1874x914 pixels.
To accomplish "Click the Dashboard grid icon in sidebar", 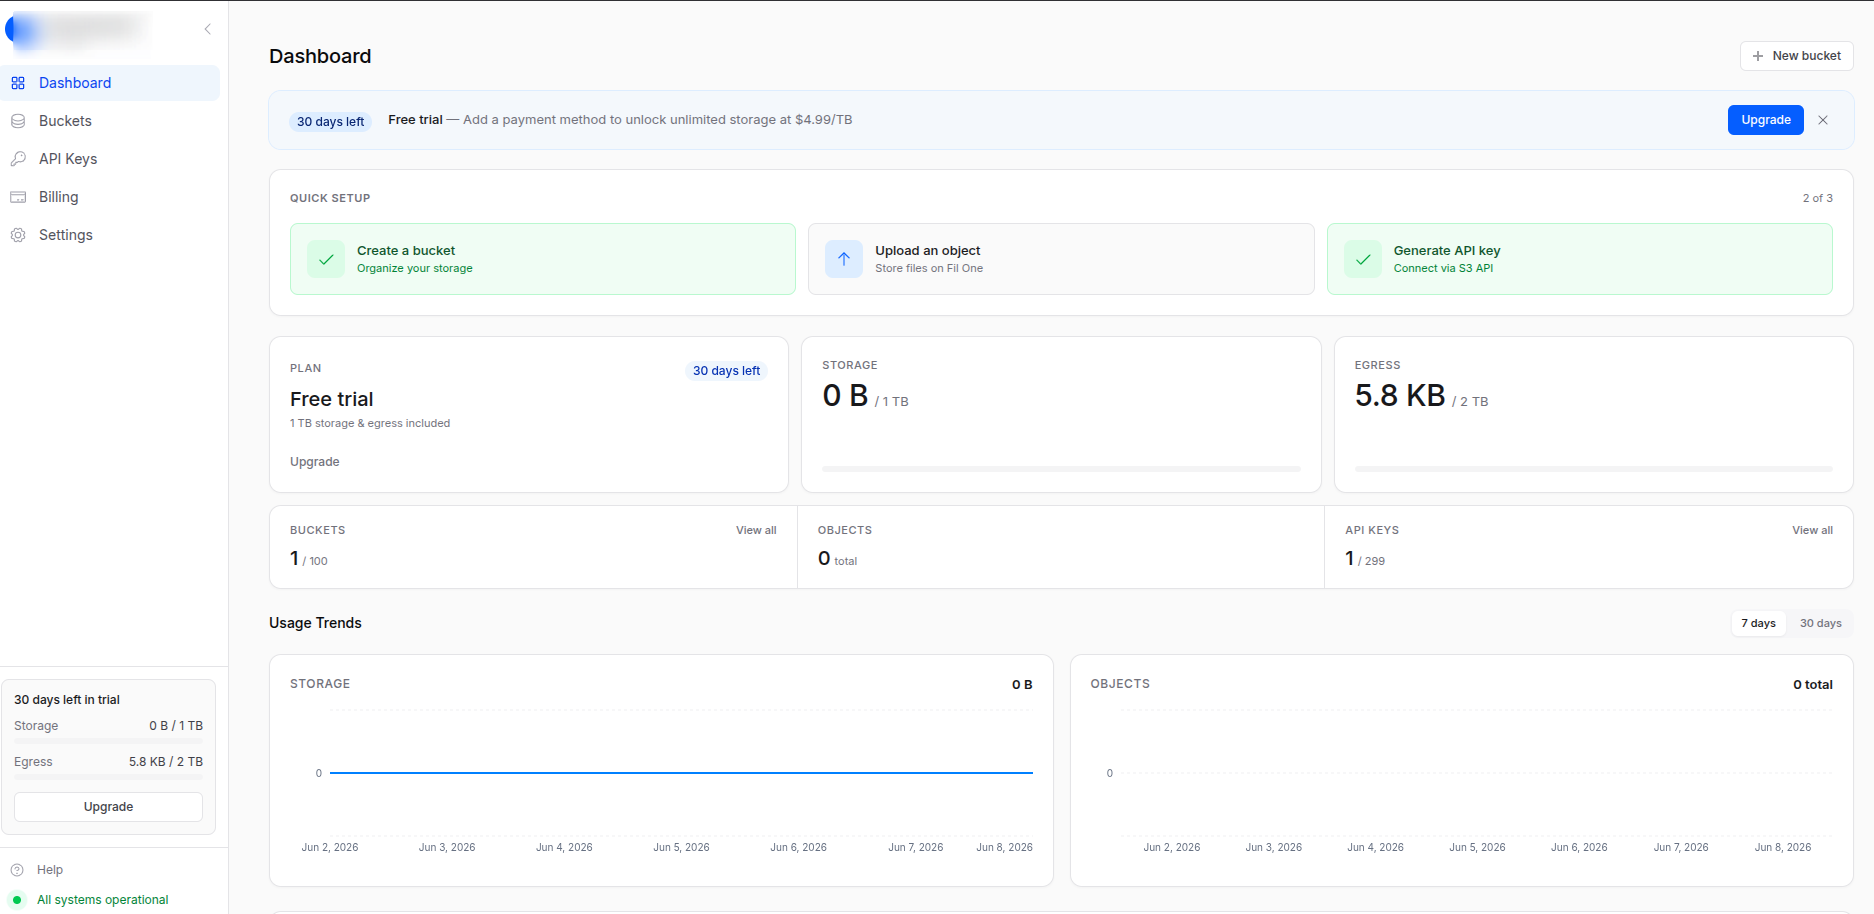I will point(18,83).
